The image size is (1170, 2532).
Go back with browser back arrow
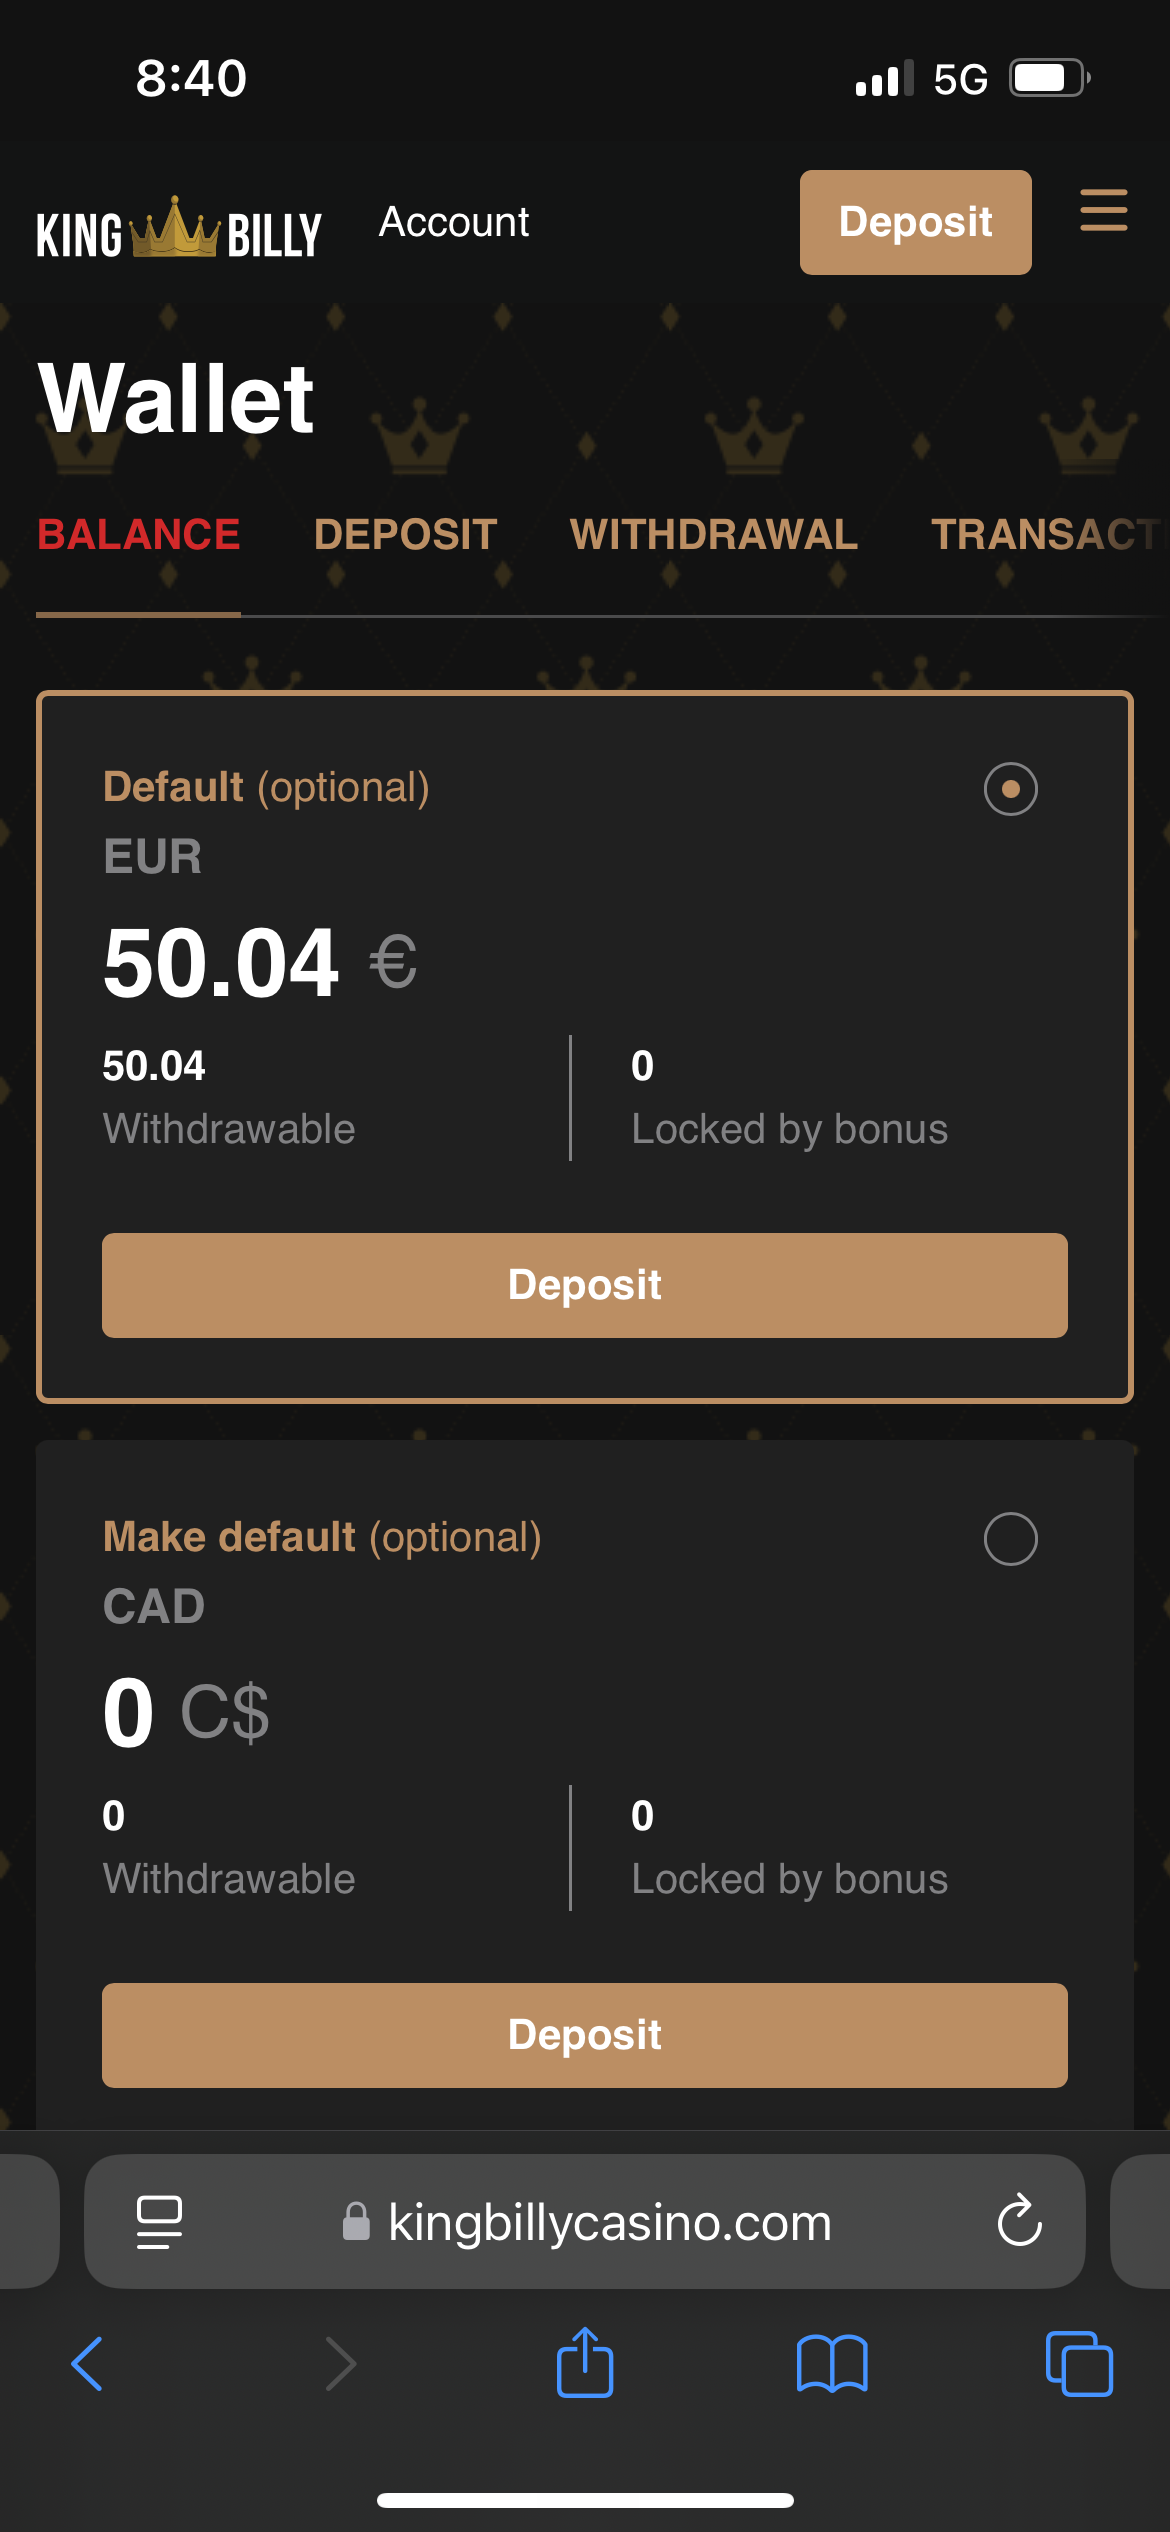[88, 2363]
